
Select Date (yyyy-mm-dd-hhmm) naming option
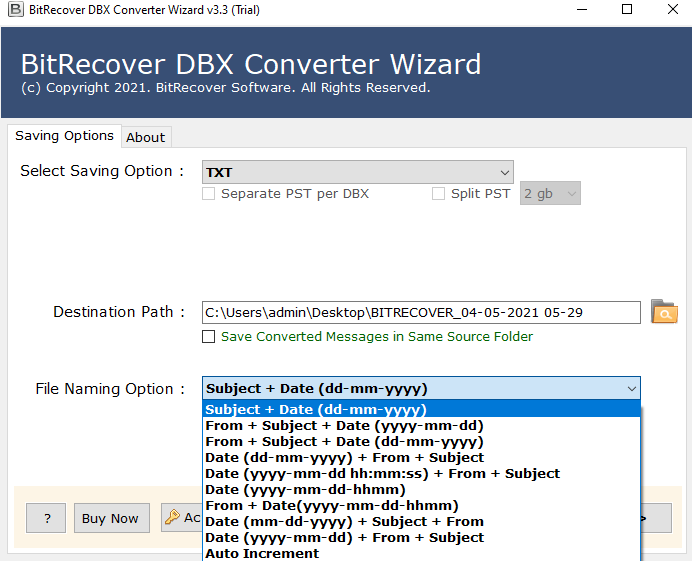421,489
